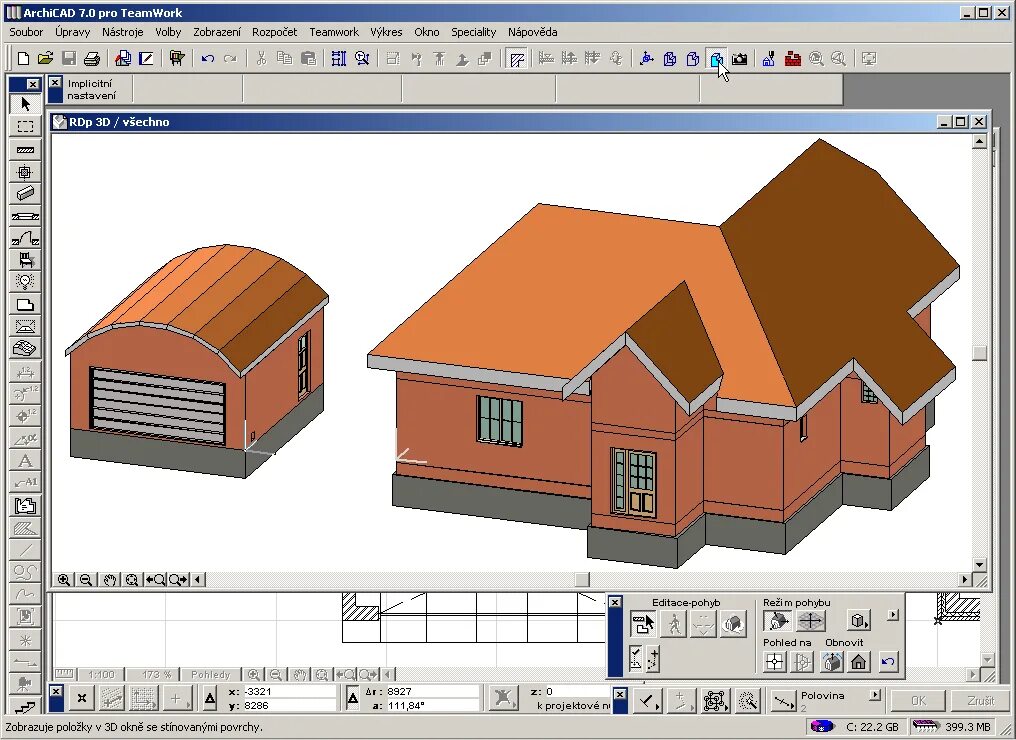1016x740 pixels.
Task: Toggle the trace reference icon in main toolbar
Action: click(x=516, y=60)
